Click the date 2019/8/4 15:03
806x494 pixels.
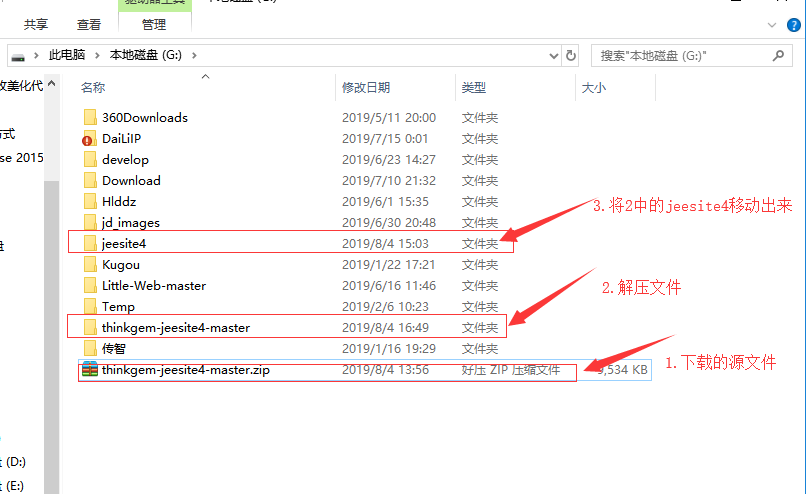[x=385, y=243]
